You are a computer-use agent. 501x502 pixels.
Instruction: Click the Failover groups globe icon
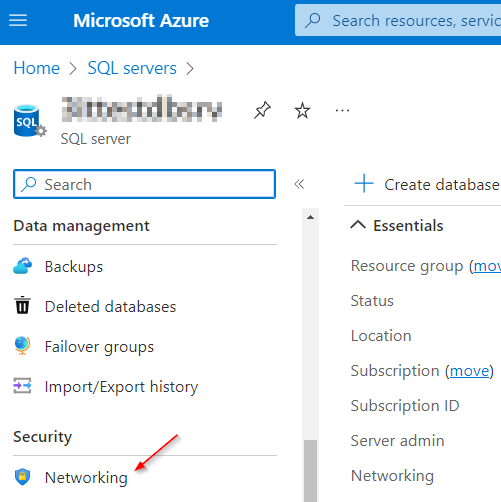(22, 346)
